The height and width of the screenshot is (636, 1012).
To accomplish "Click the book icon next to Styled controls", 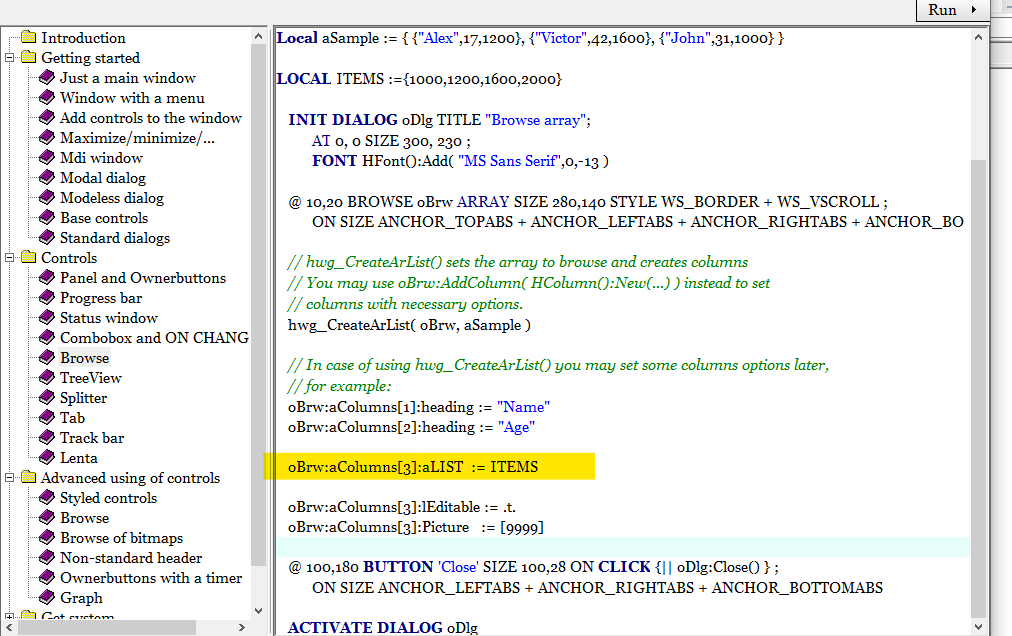I will [x=46, y=498].
